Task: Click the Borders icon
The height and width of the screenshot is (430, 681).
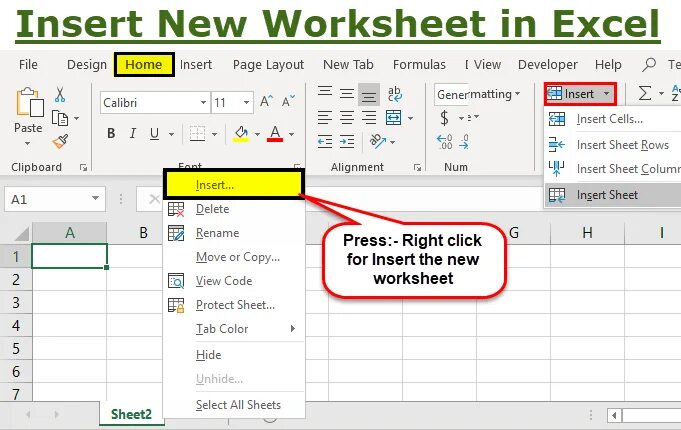Action: pyautogui.click(x=197, y=134)
